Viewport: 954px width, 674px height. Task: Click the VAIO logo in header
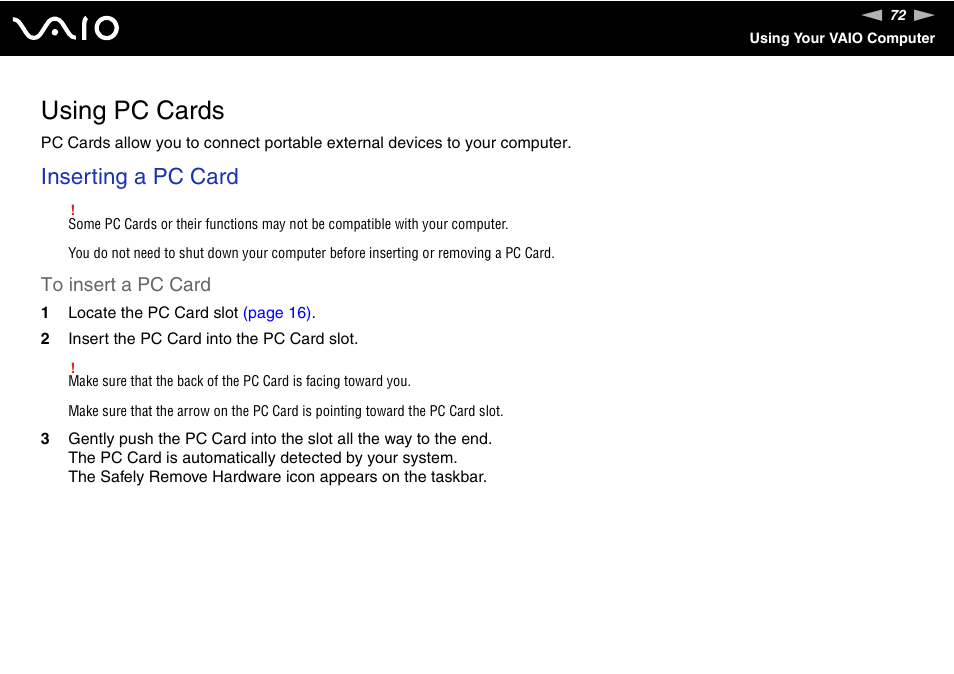pos(66,29)
